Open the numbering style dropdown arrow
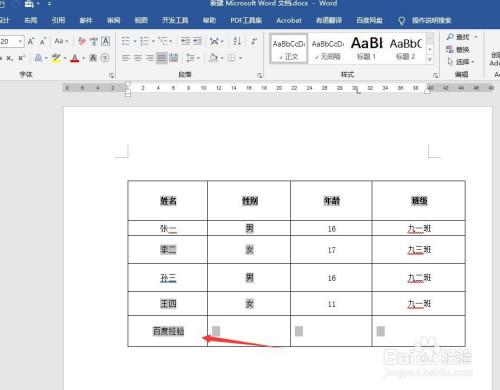 point(153,41)
